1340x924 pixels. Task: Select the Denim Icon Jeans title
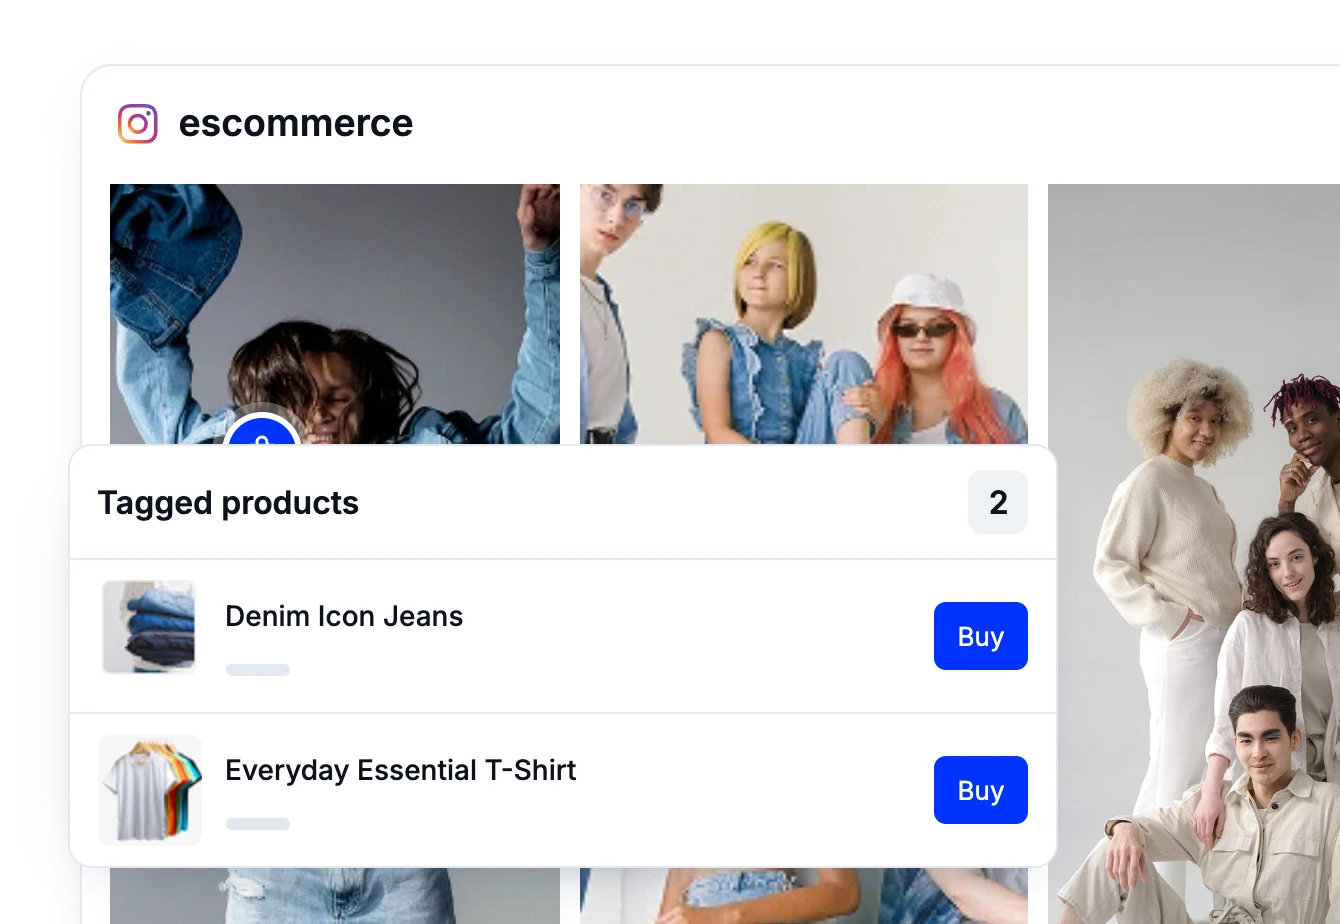click(x=344, y=617)
